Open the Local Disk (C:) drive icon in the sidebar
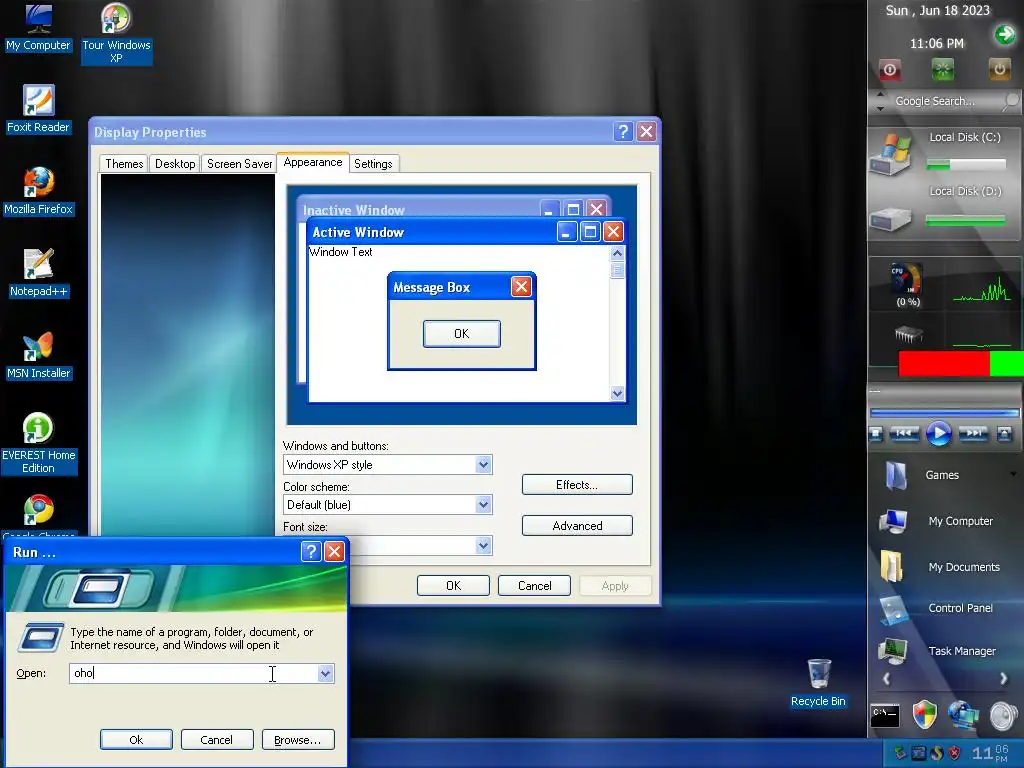 click(890, 155)
